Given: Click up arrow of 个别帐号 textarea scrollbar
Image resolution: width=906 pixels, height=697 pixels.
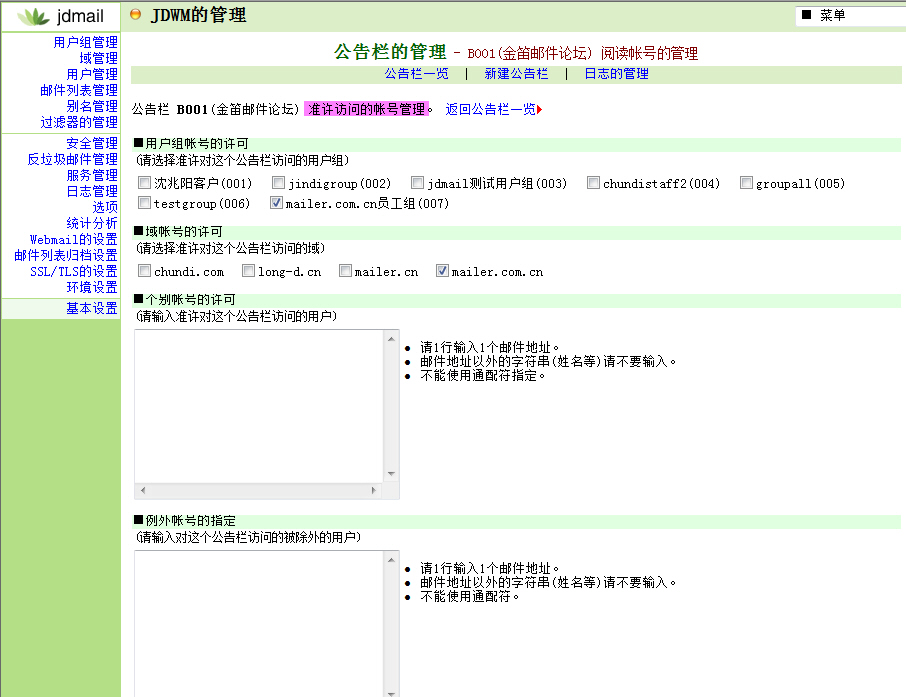Looking at the screenshot, I should coord(391,339).
